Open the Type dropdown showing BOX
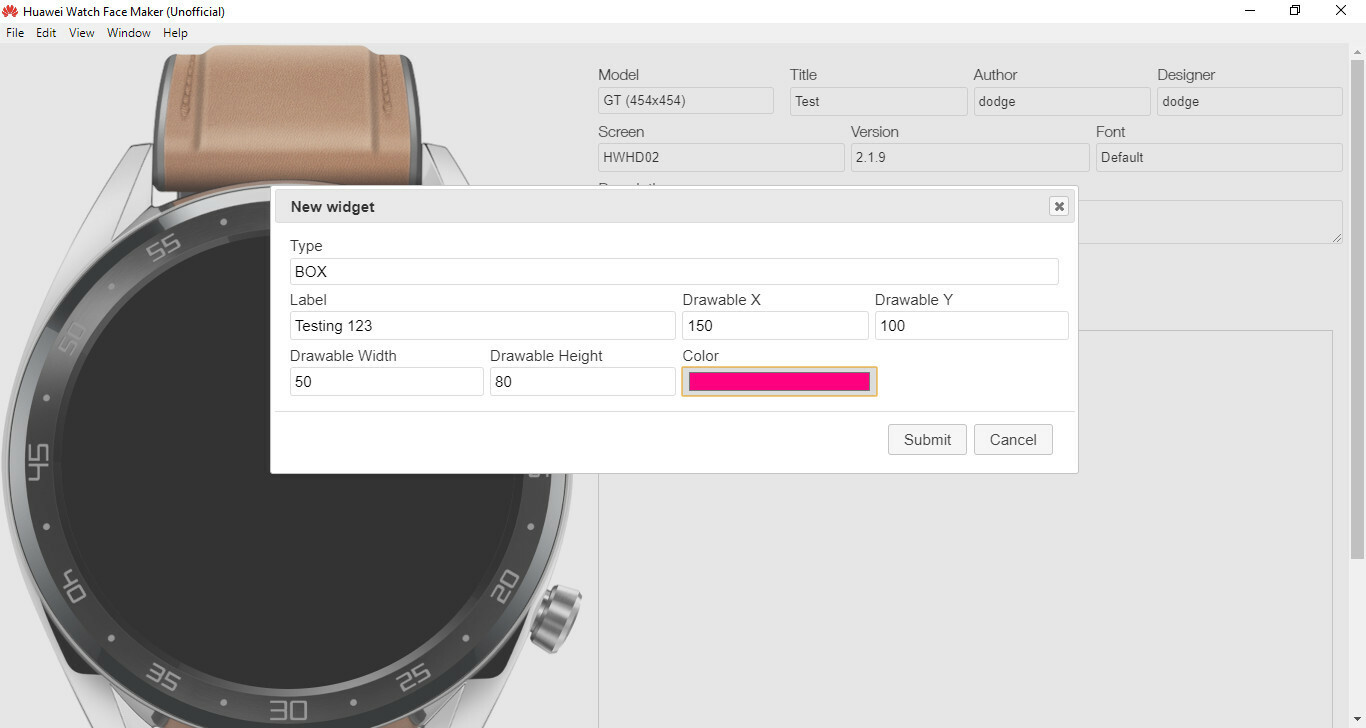1366x728 pixels. point(674,271)
